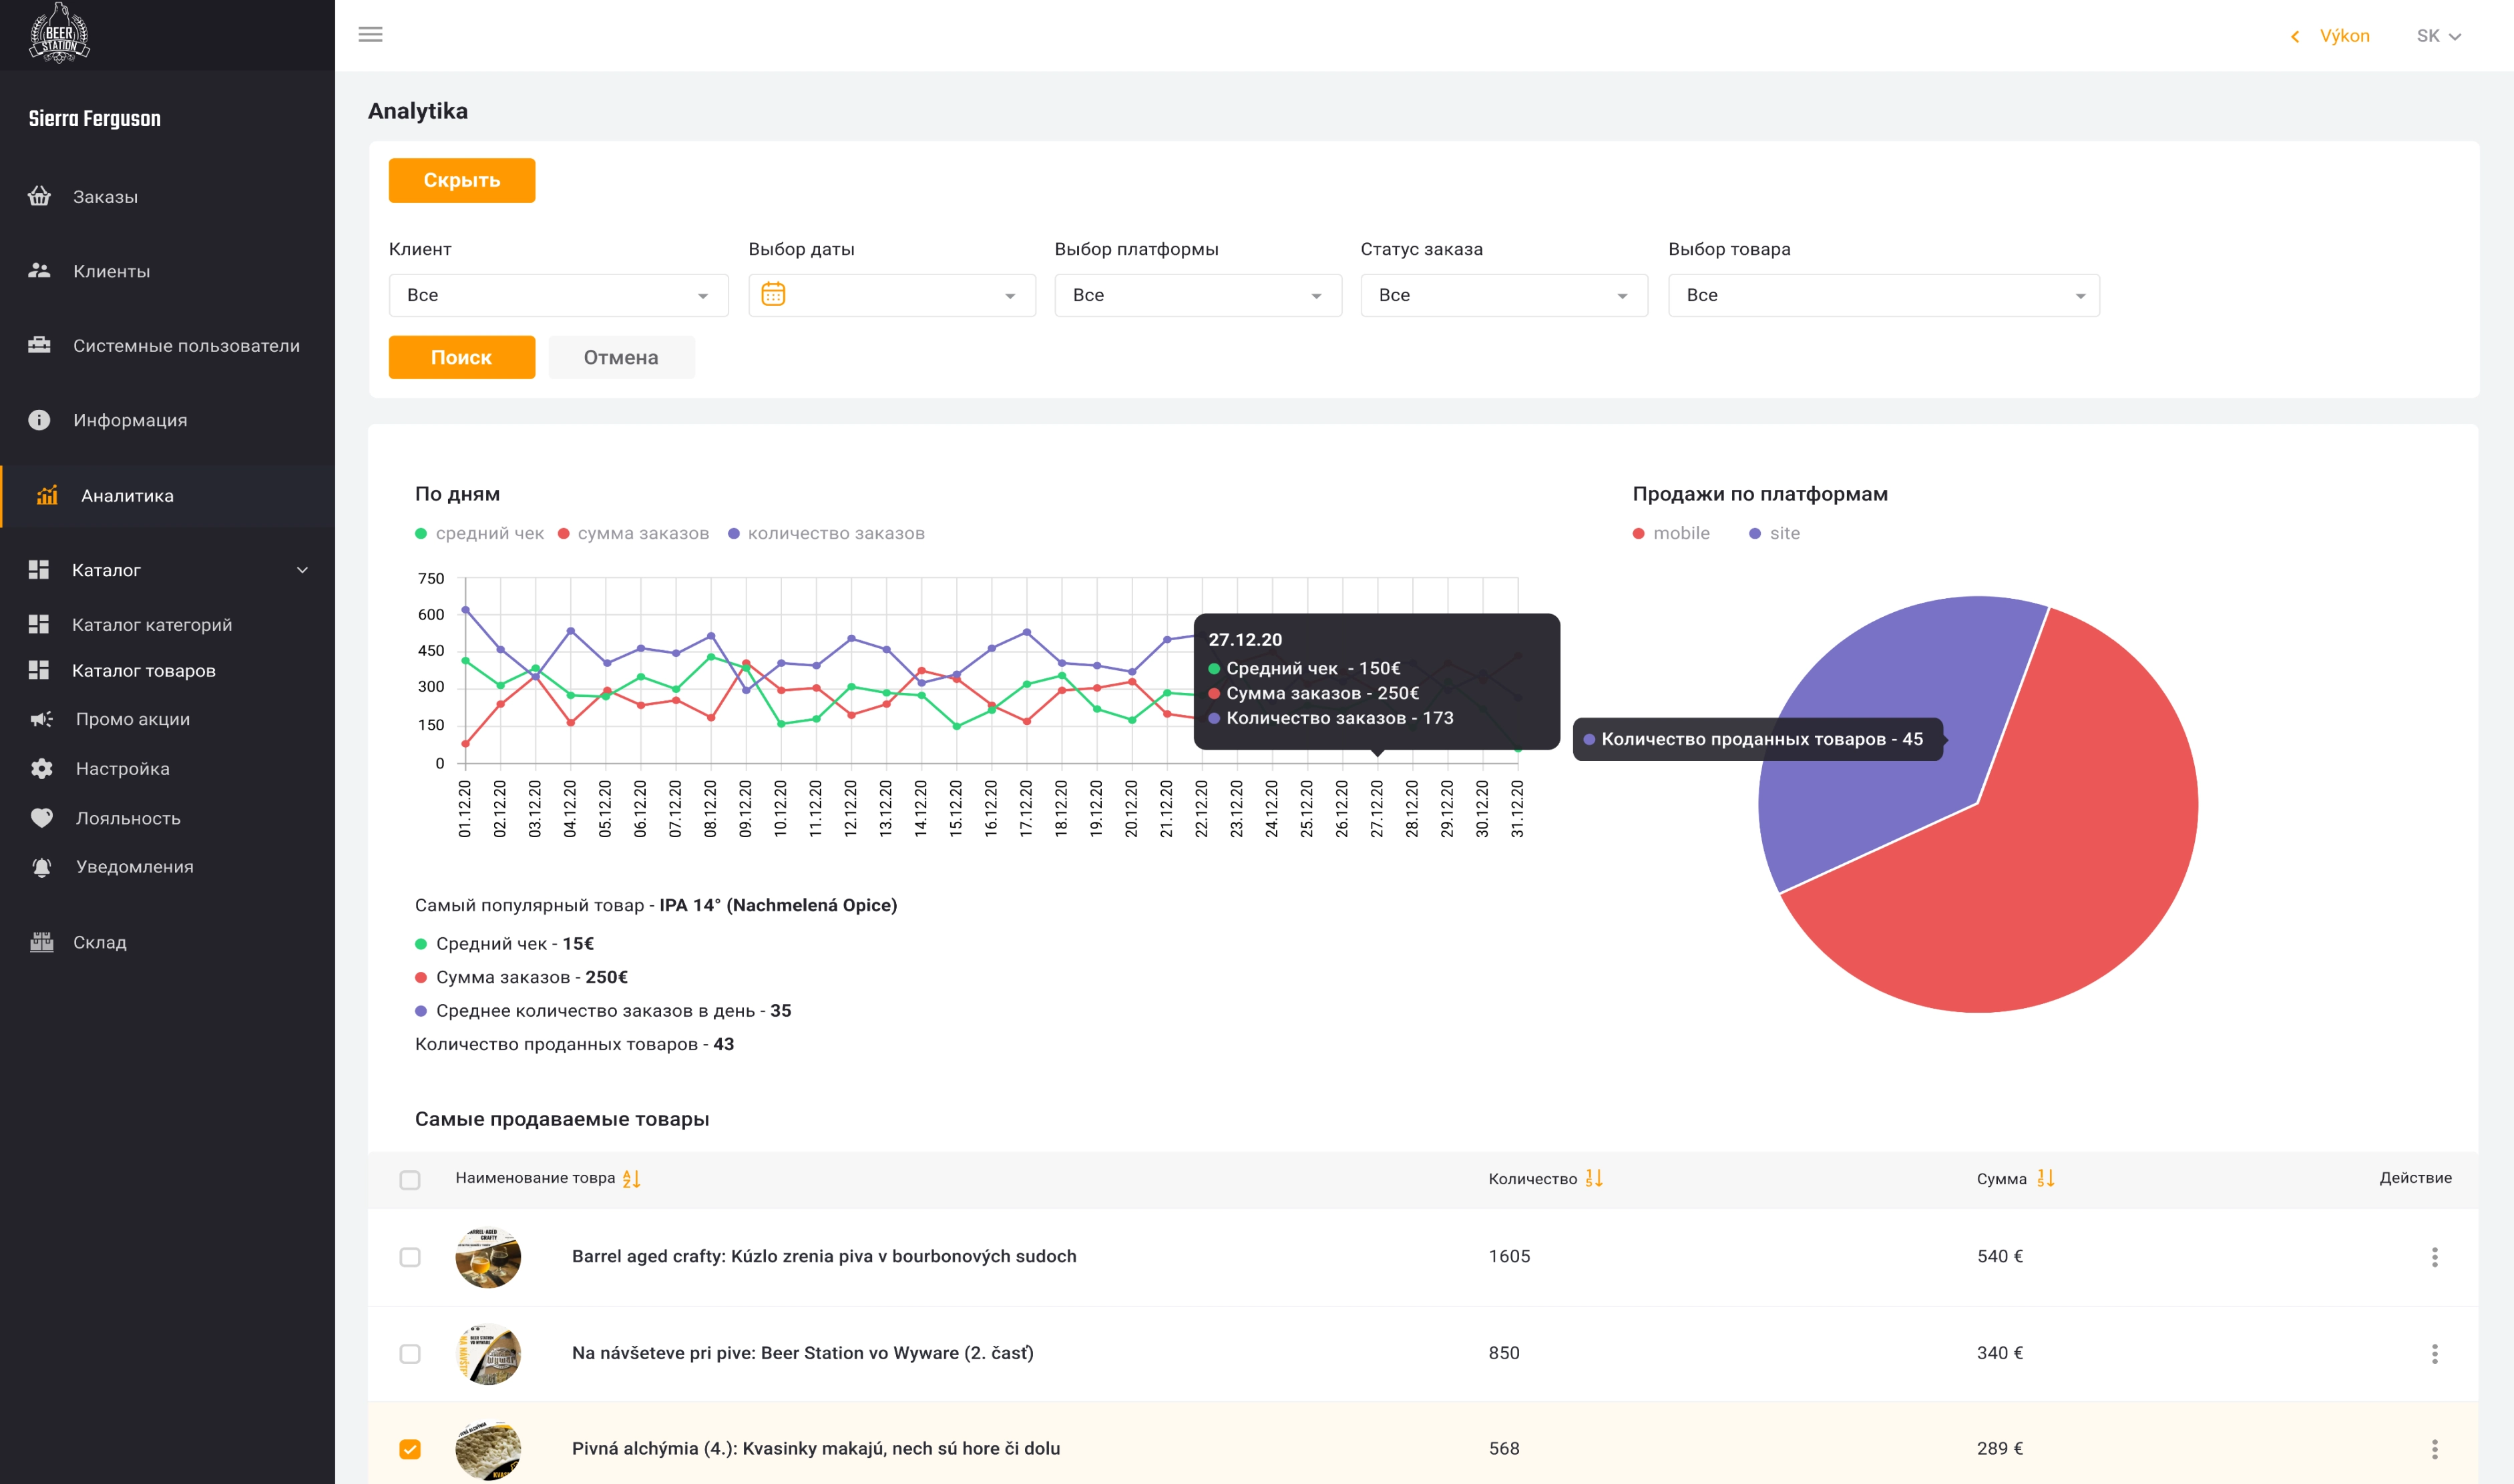Viewport: 2514px width, 1484px height.
Task: Toggle the сумма заказов legend color dot
Action: click(x=564, y=534)
